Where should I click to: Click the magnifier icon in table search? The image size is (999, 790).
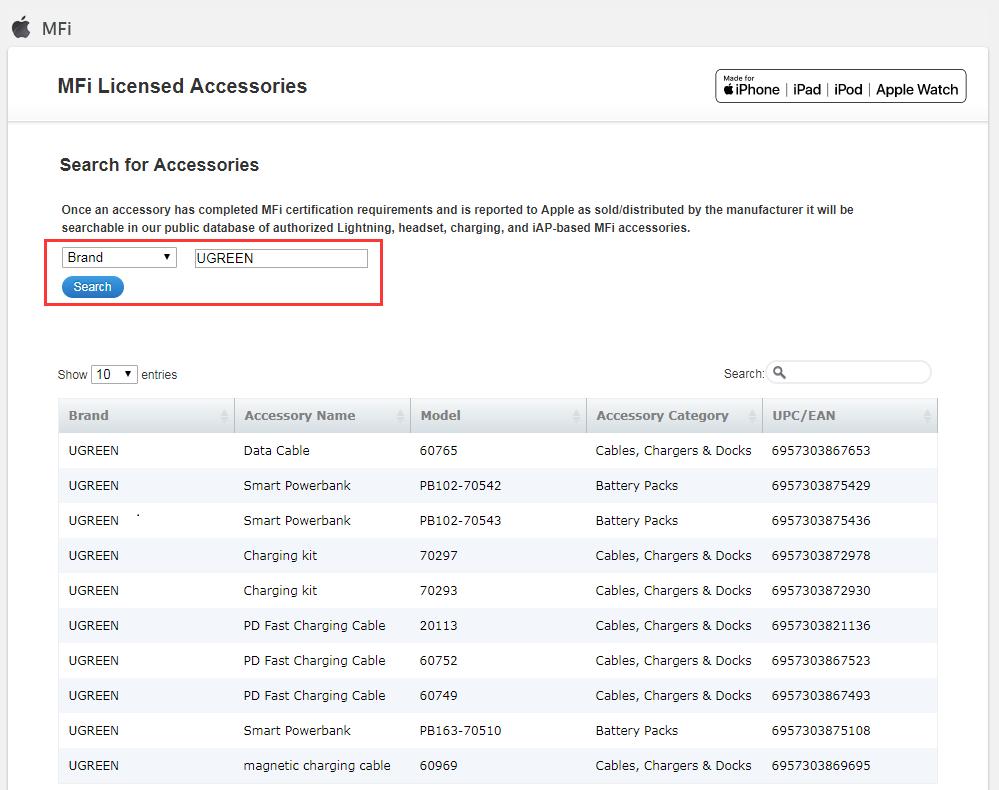point(780,373)
